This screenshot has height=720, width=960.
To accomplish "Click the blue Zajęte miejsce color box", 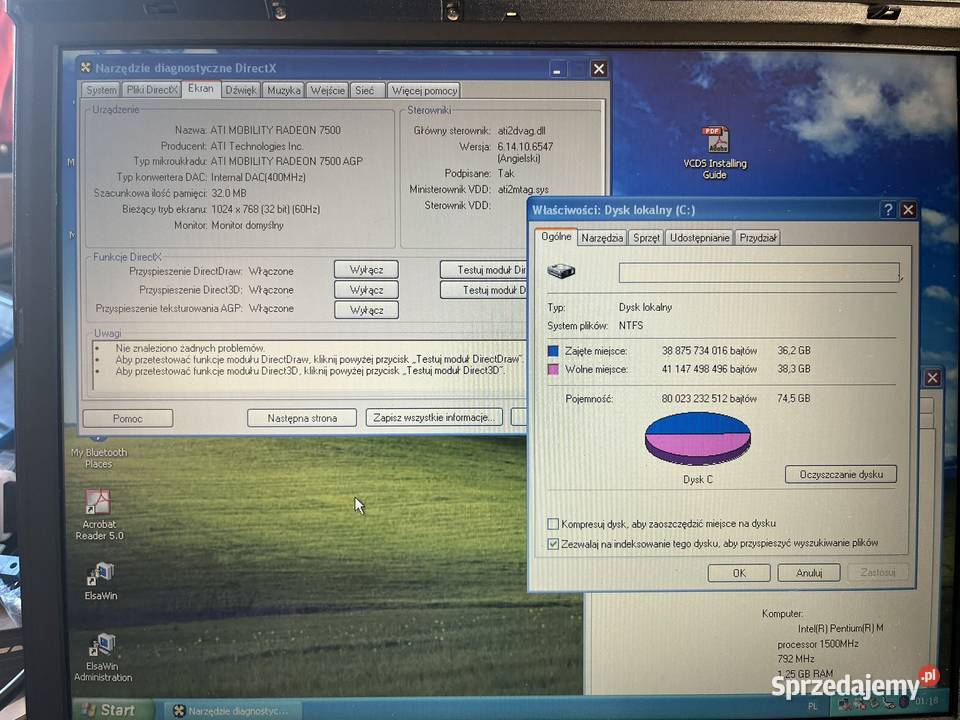I will click(553, 351).
